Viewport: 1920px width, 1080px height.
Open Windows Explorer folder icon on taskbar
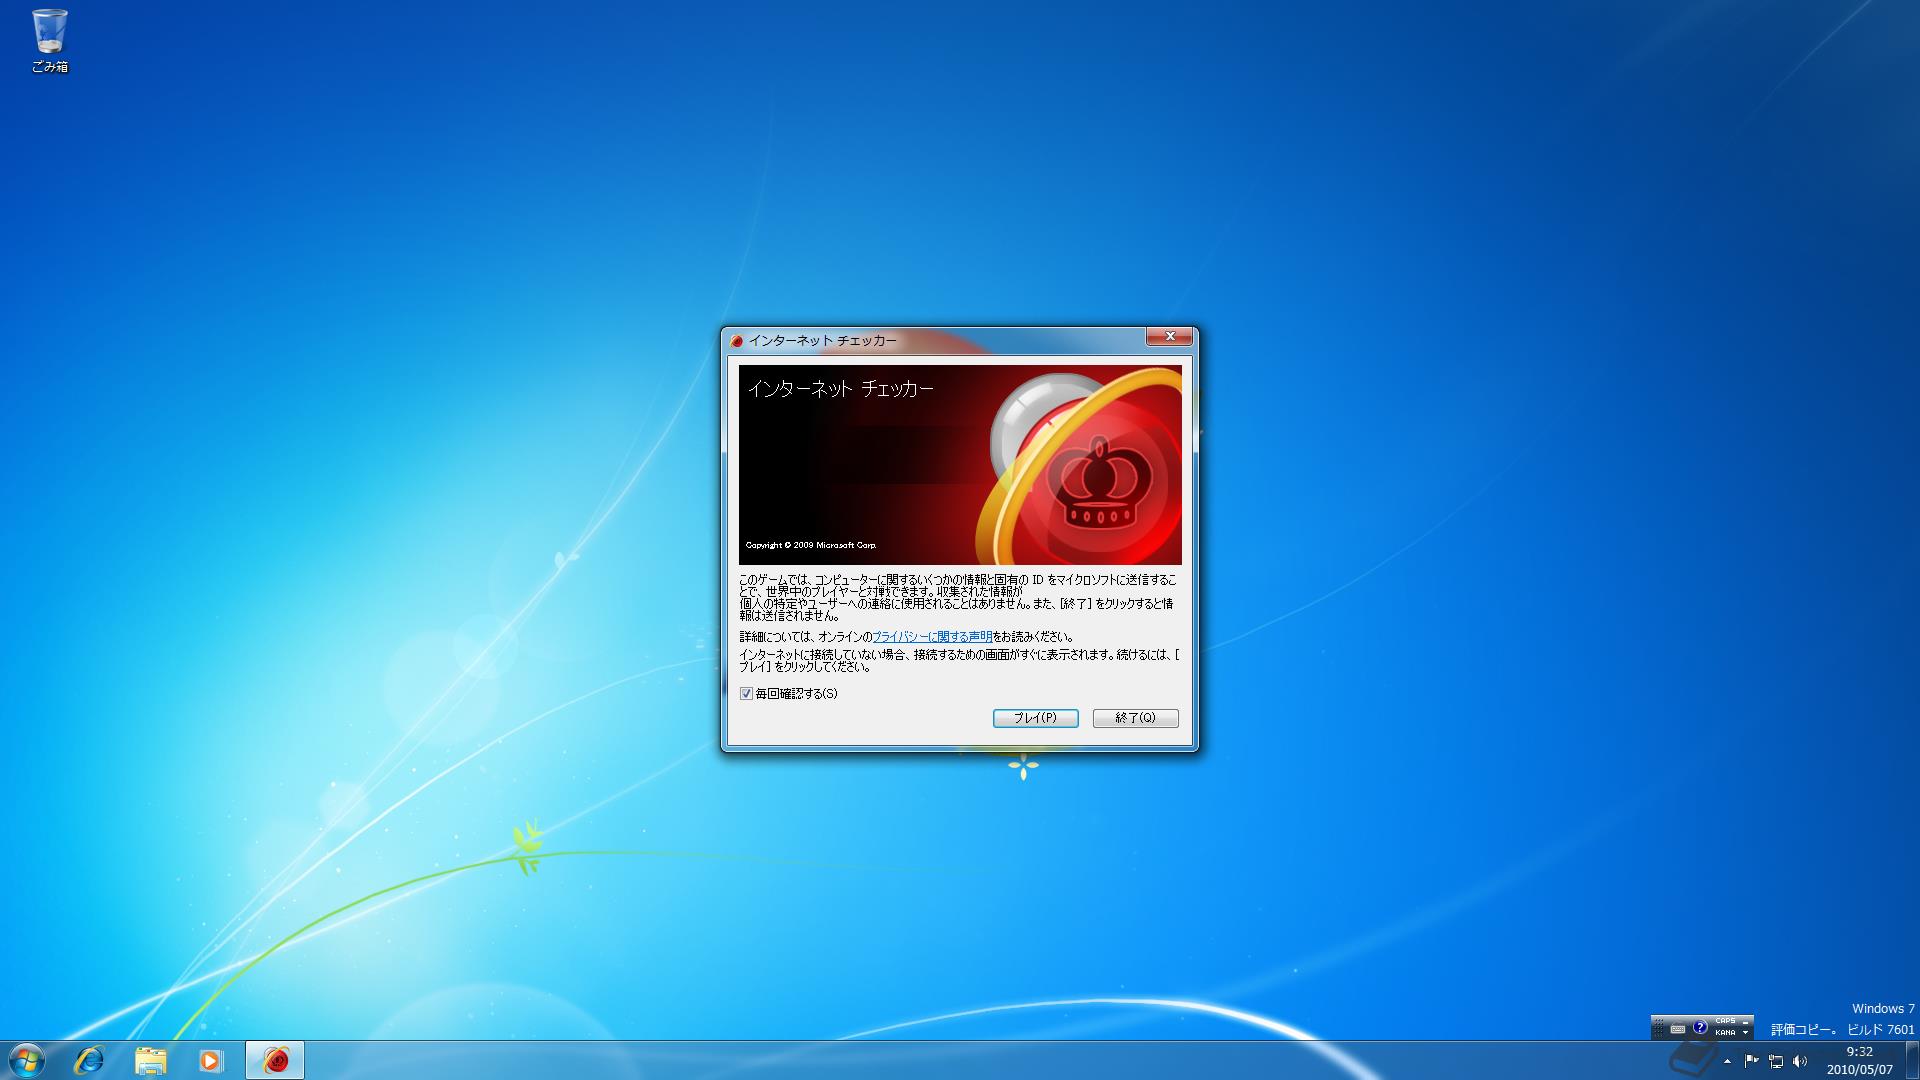click(x=150, y=1060)
